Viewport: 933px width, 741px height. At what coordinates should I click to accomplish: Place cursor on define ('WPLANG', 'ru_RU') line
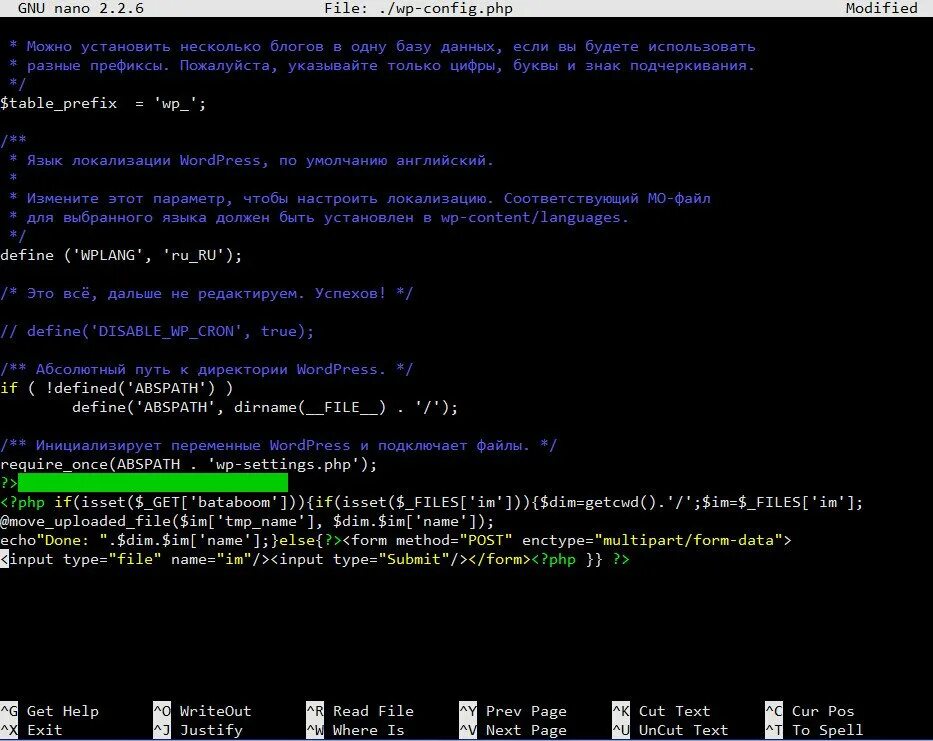coord(121,255)
